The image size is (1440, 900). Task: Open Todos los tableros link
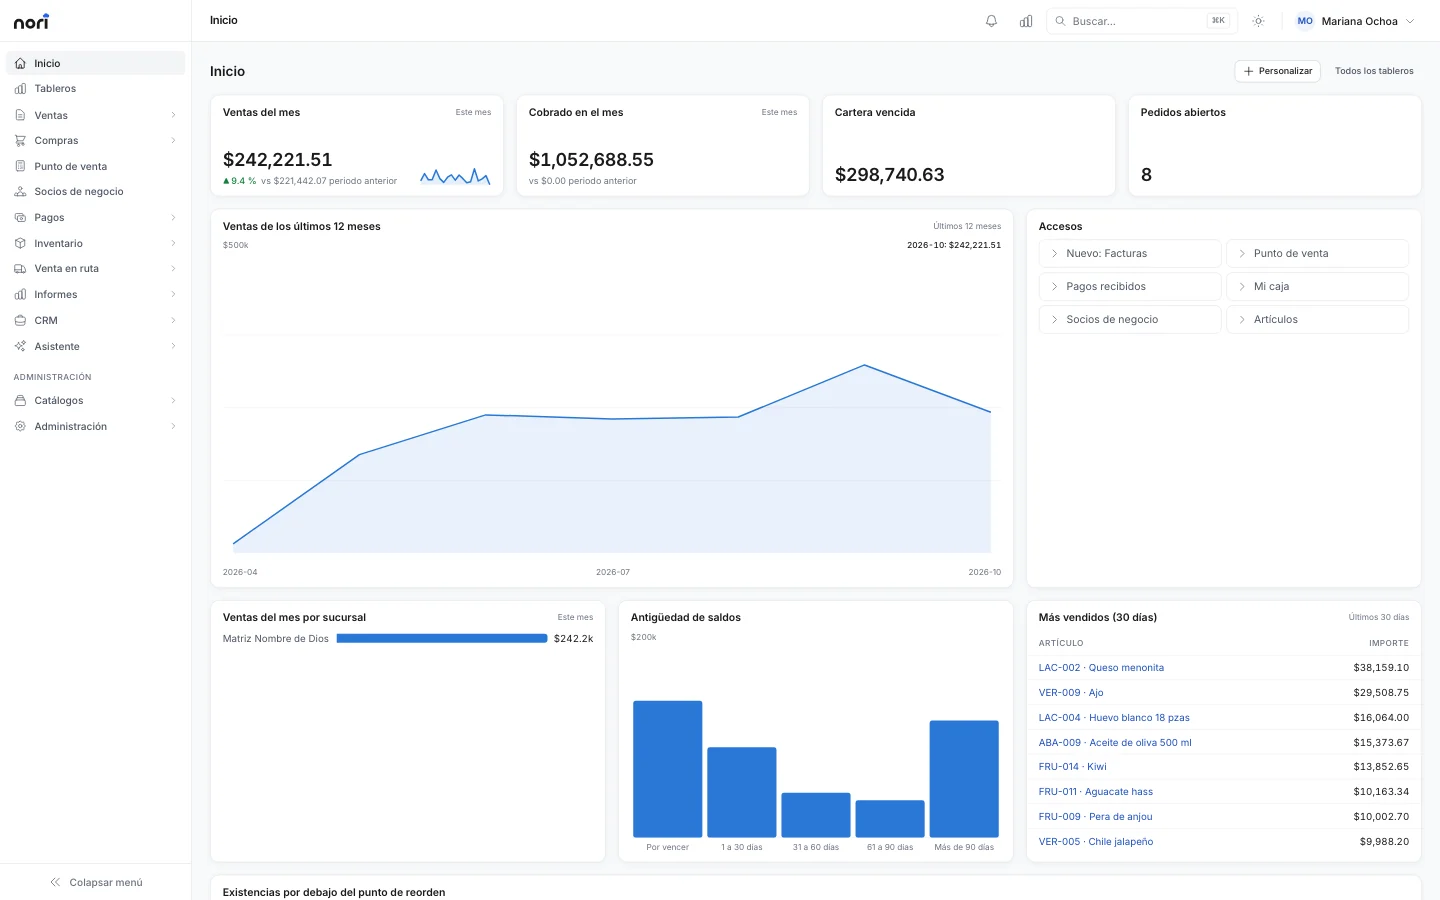[x=1374, y=71]
